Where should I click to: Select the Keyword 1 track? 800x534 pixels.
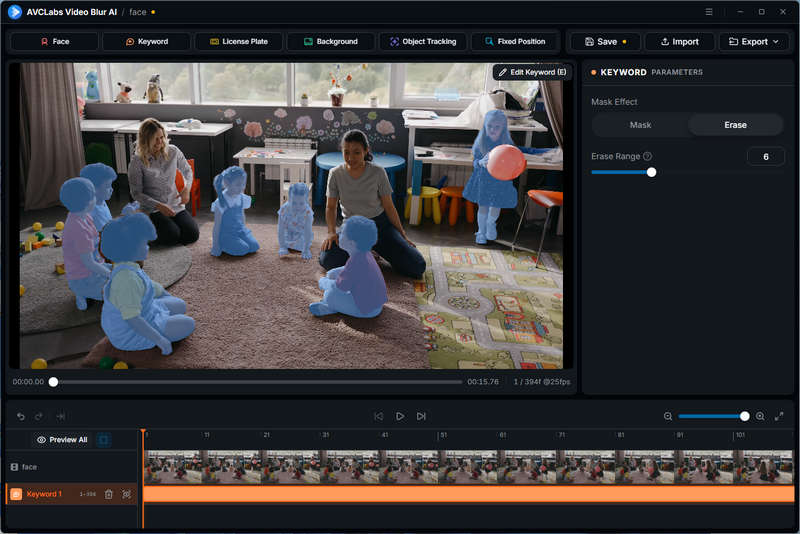coord(71,494)
